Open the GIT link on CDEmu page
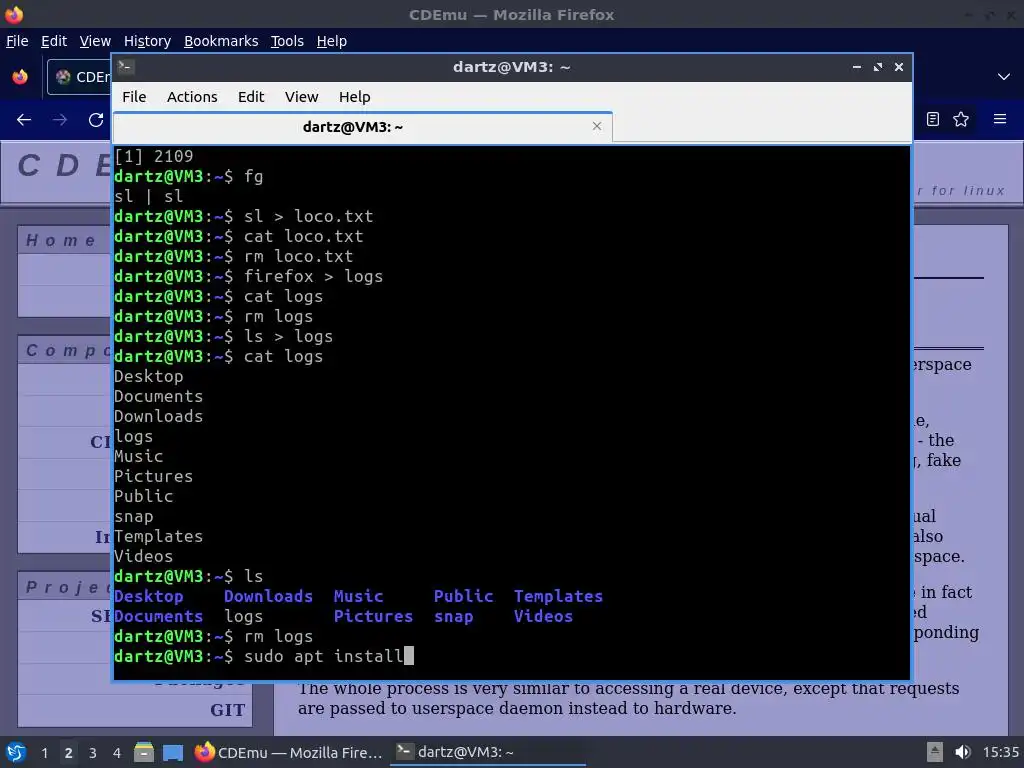 (227, 710)
